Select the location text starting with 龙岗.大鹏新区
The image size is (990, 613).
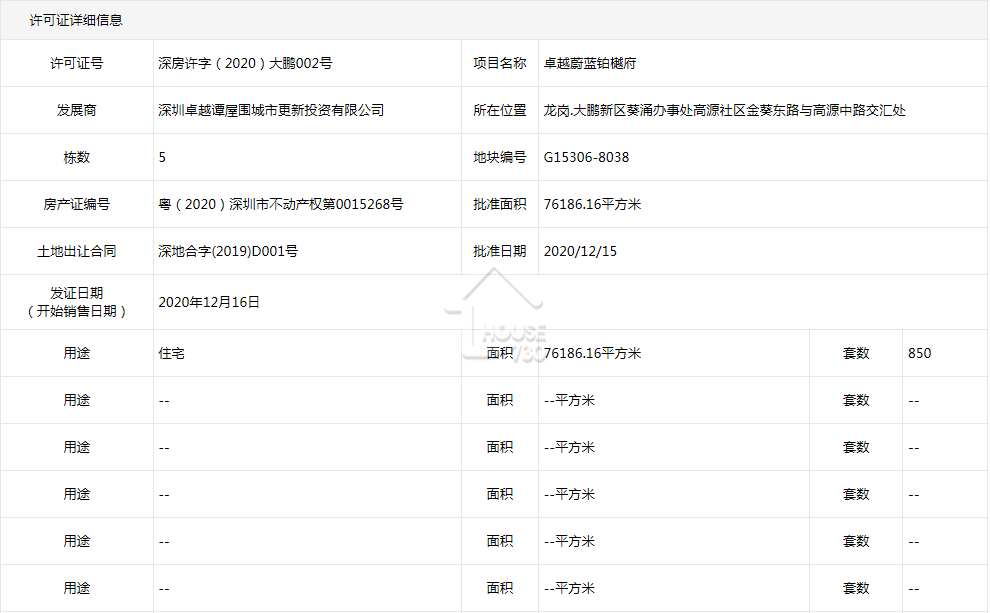tap(724, 110)
